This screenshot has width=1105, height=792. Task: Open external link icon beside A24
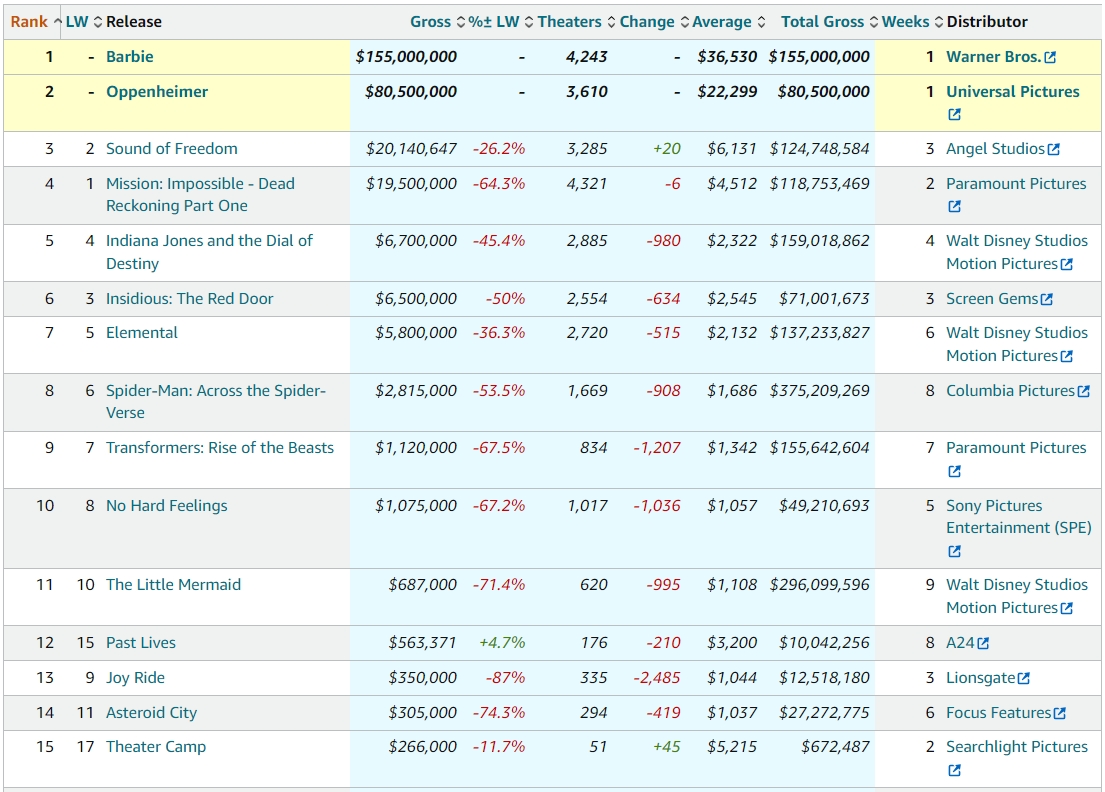(x=984, y=643)
